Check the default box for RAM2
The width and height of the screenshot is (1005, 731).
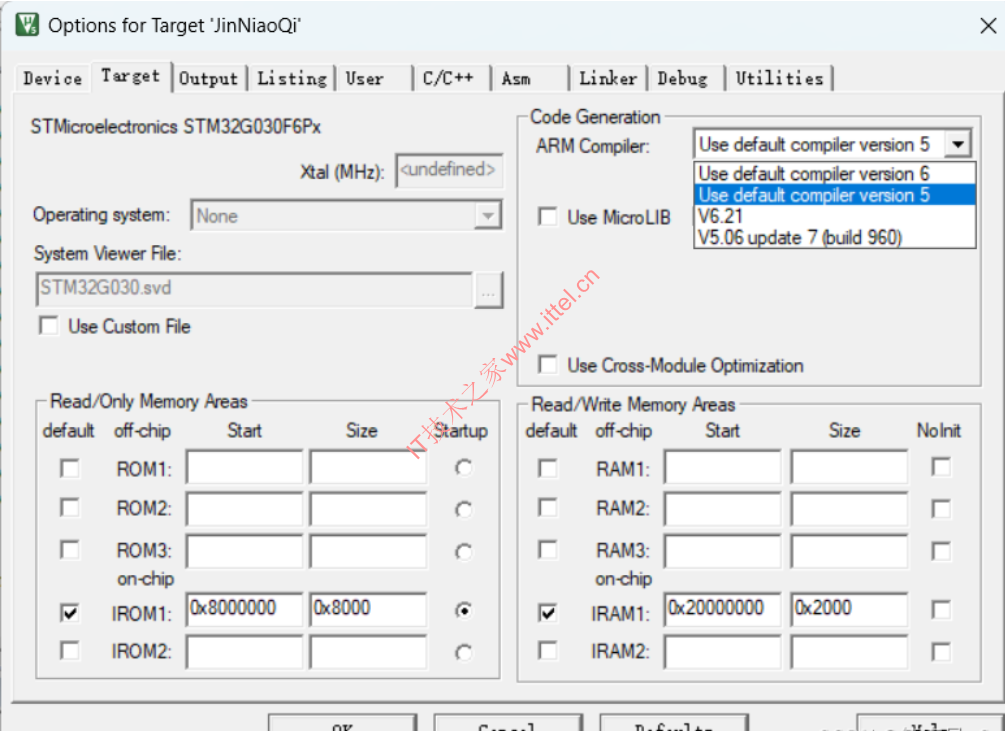pyautogui.click(x=548, y=508)
